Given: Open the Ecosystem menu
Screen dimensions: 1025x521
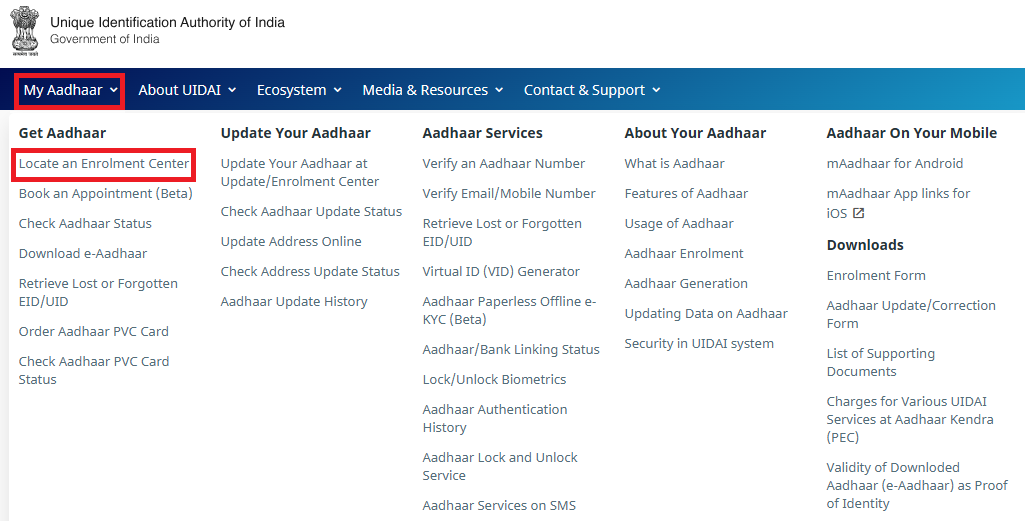Looking at the screenshot, I should click(x=299, y=90).
